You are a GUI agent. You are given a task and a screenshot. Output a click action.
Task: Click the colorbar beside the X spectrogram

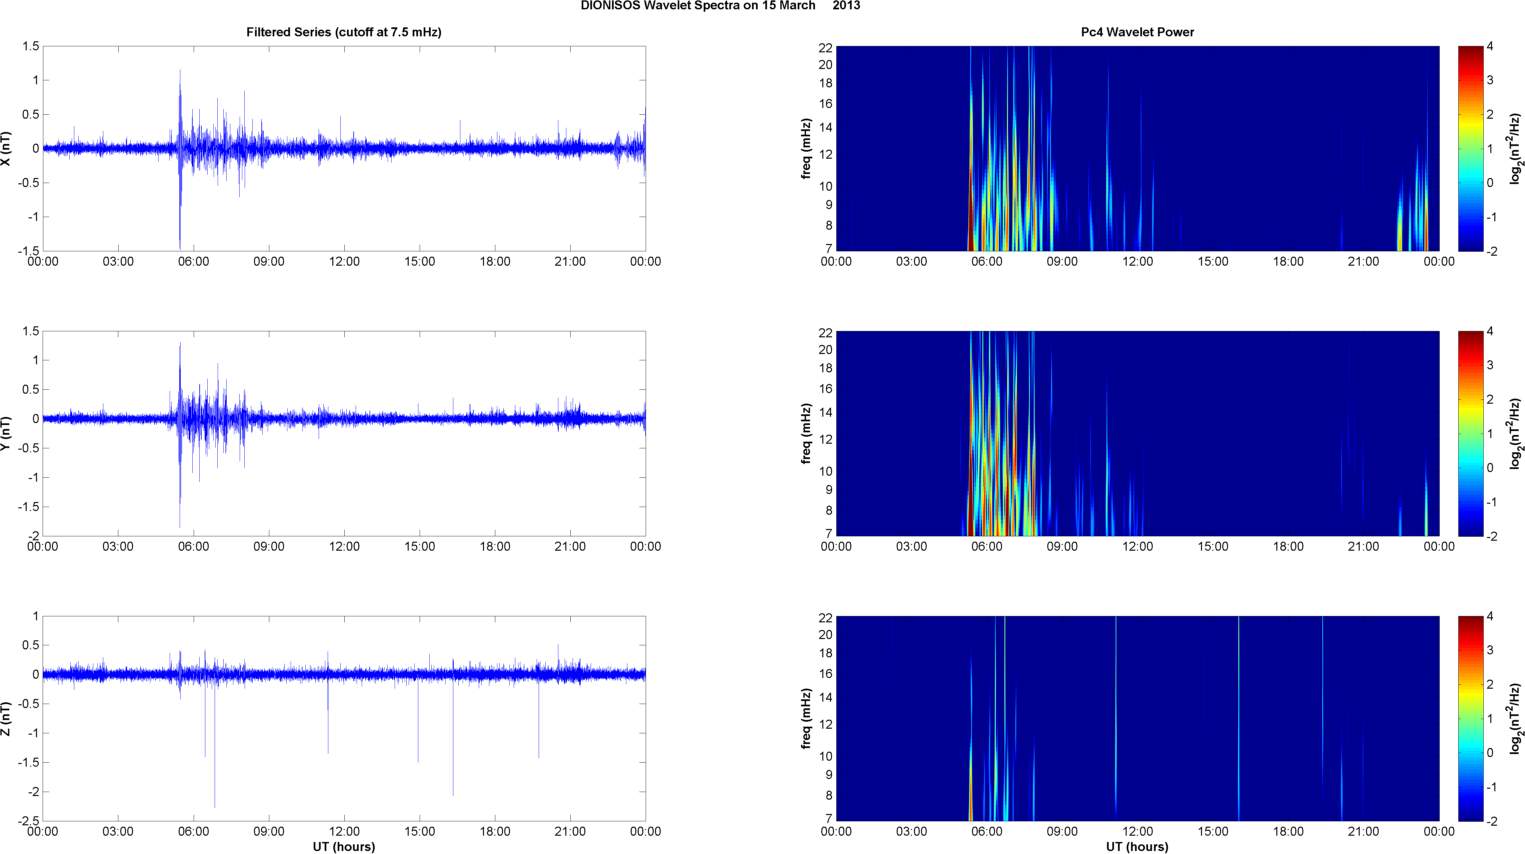click(1470, 148)
